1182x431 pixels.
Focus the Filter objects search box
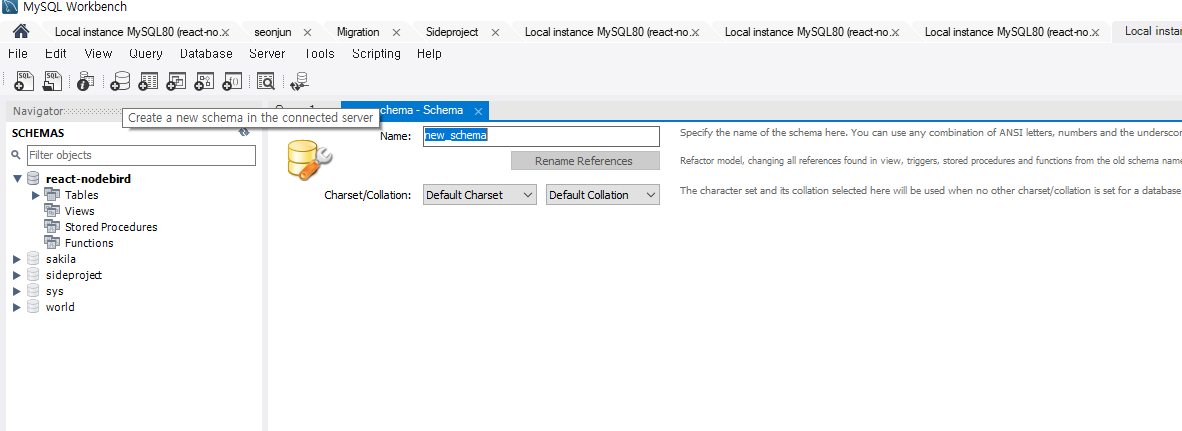[x=141, y=155]
